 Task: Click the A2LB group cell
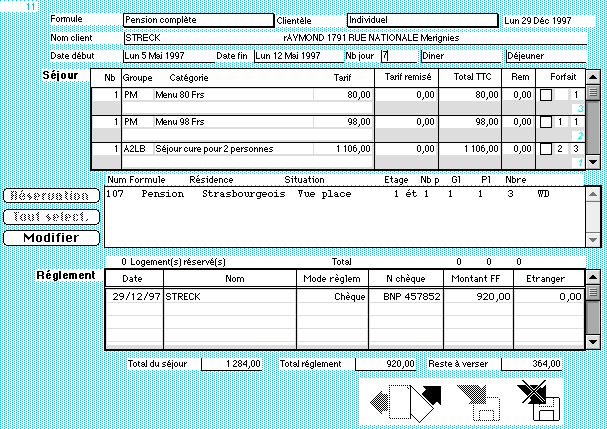tap(137, 149)
